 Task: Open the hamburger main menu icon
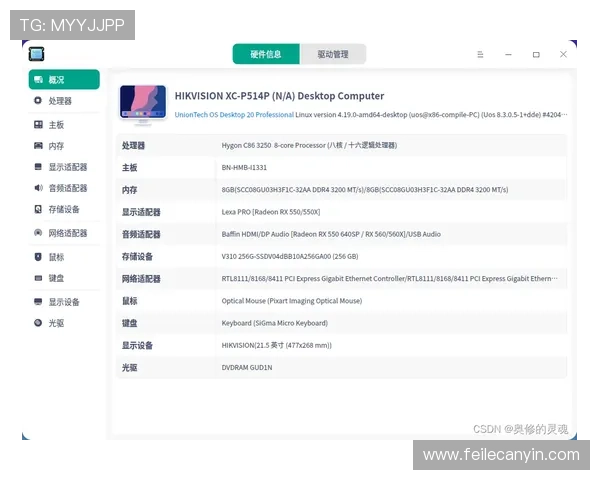pyautogui.click(x=480, y=54)
